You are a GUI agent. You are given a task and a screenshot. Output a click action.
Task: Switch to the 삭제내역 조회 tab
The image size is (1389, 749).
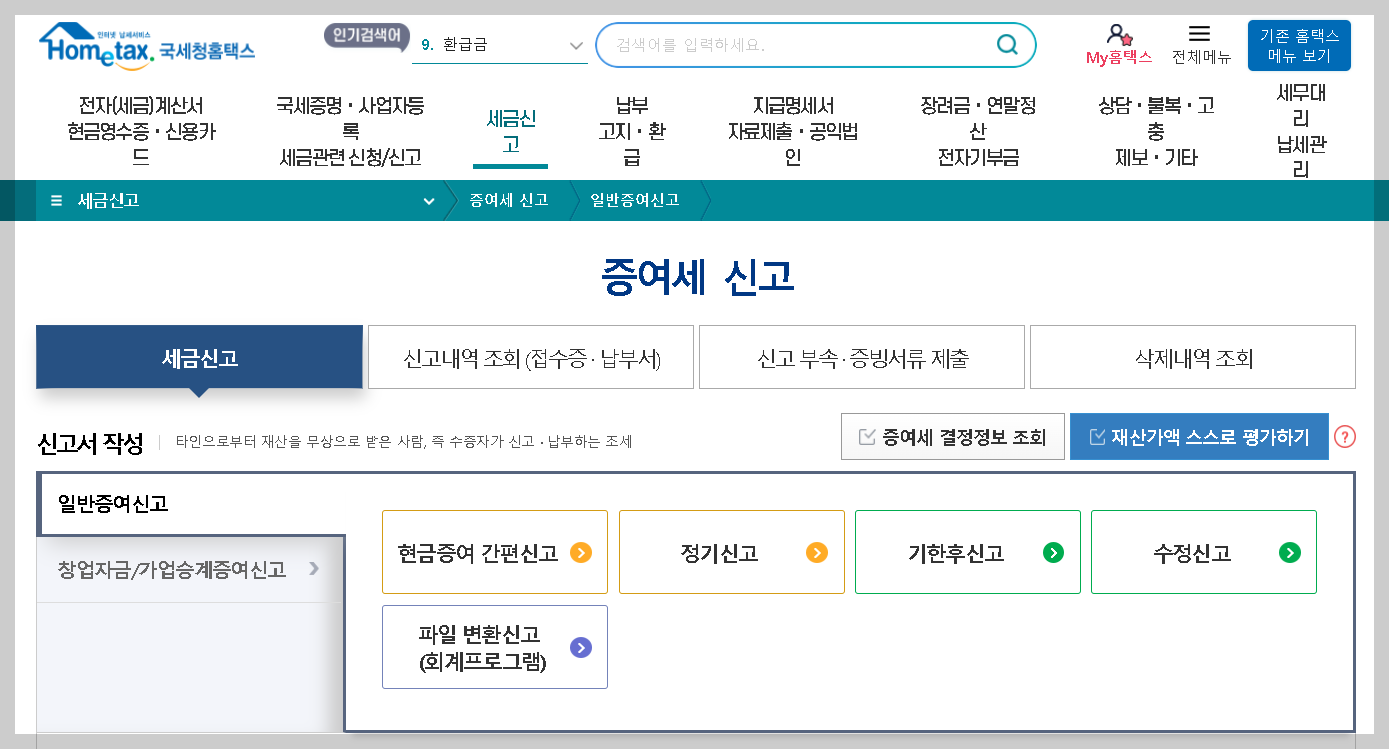pyautogui.click(x=1190, y=357)
